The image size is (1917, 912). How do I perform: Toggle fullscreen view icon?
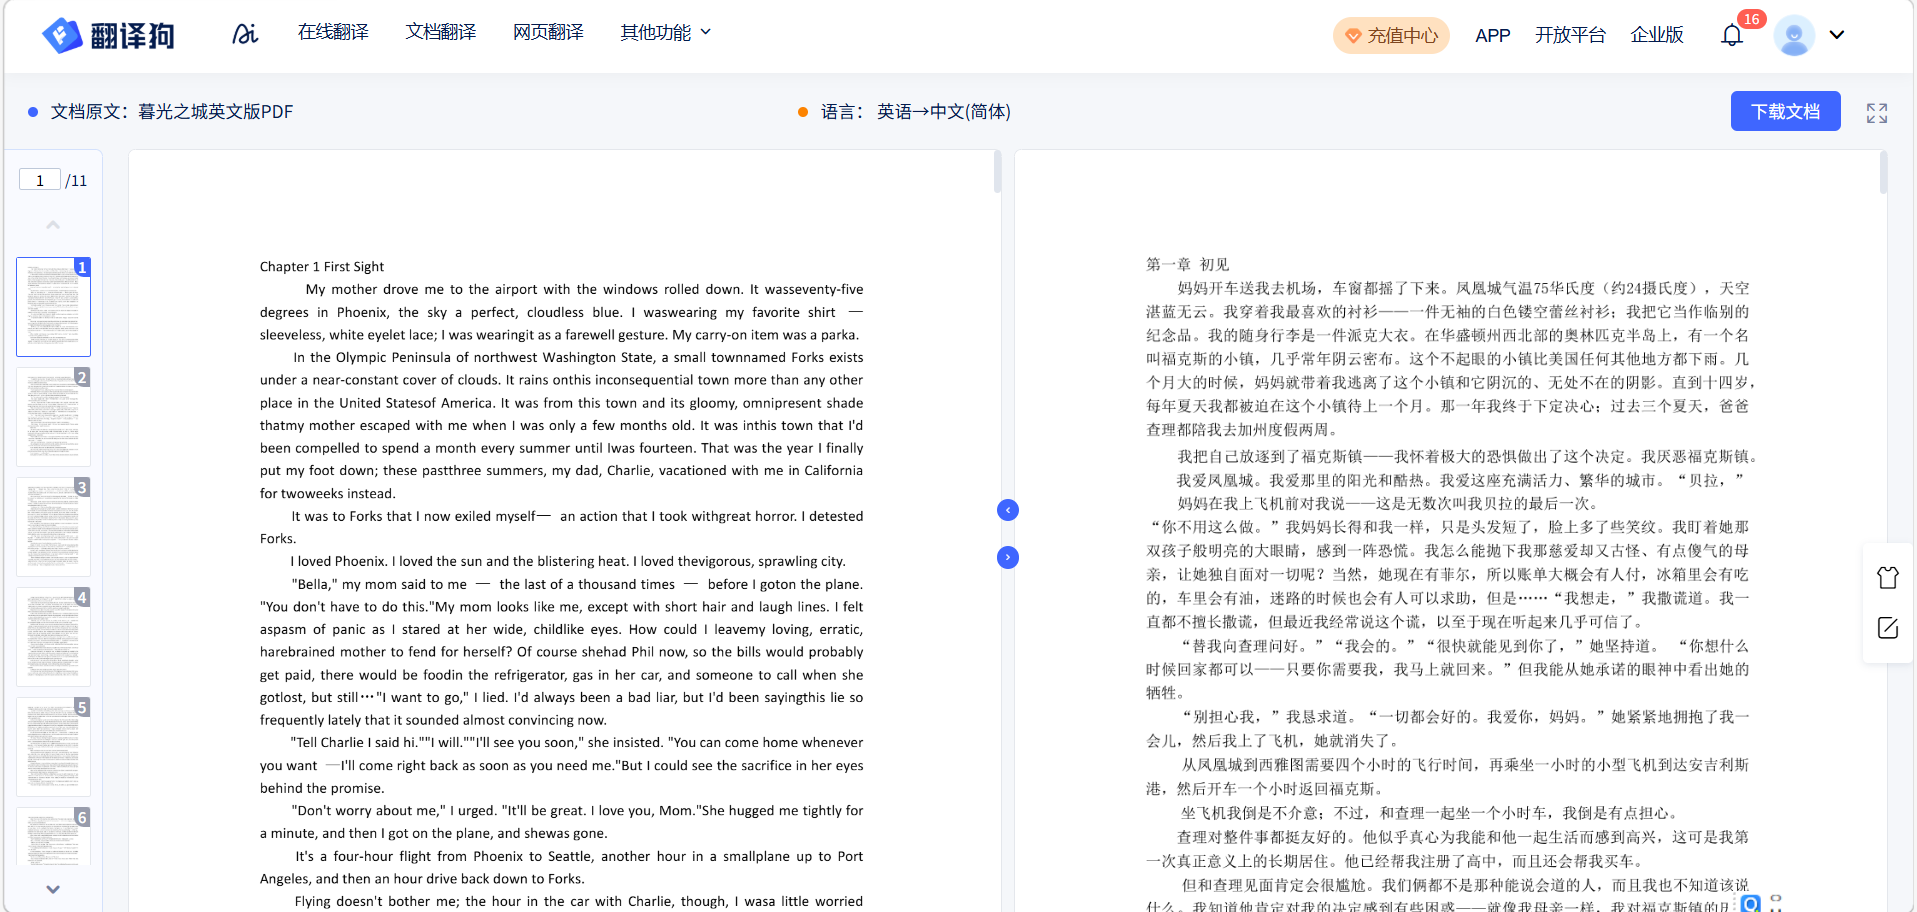point(1877,113)
